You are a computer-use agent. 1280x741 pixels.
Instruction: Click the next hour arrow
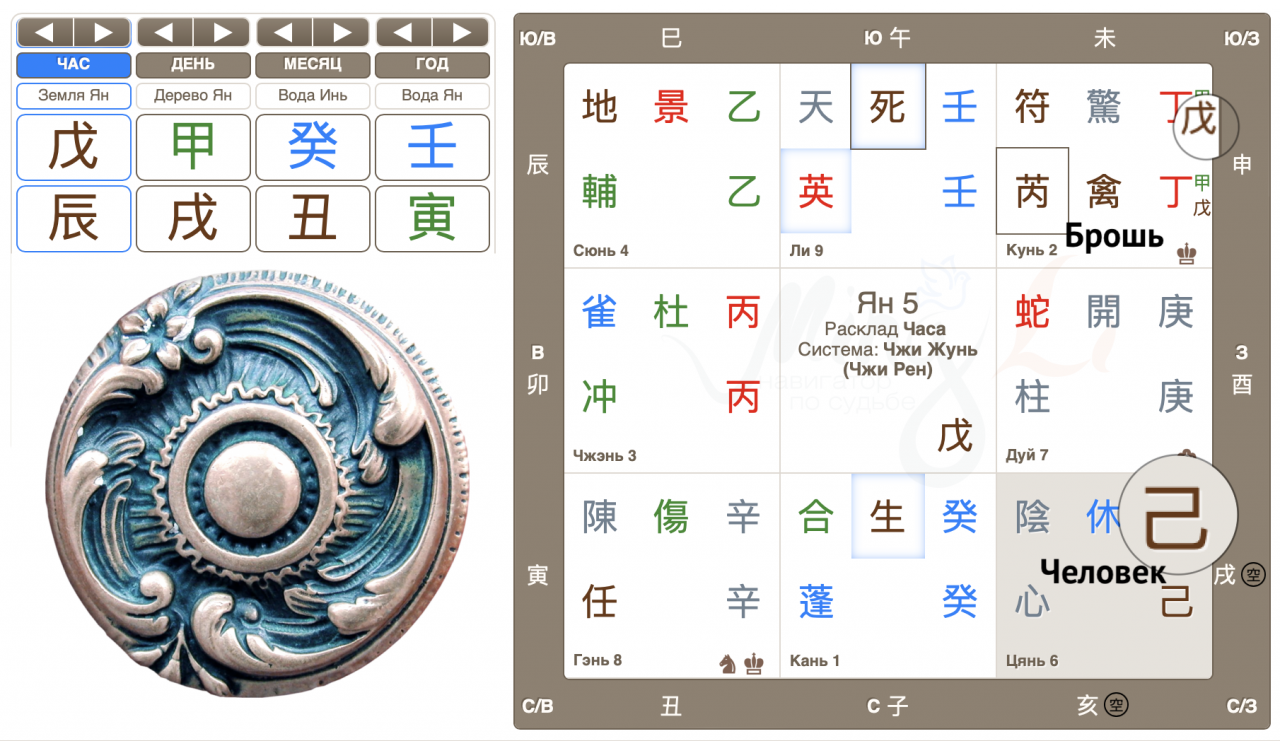[x=103, y=33]
